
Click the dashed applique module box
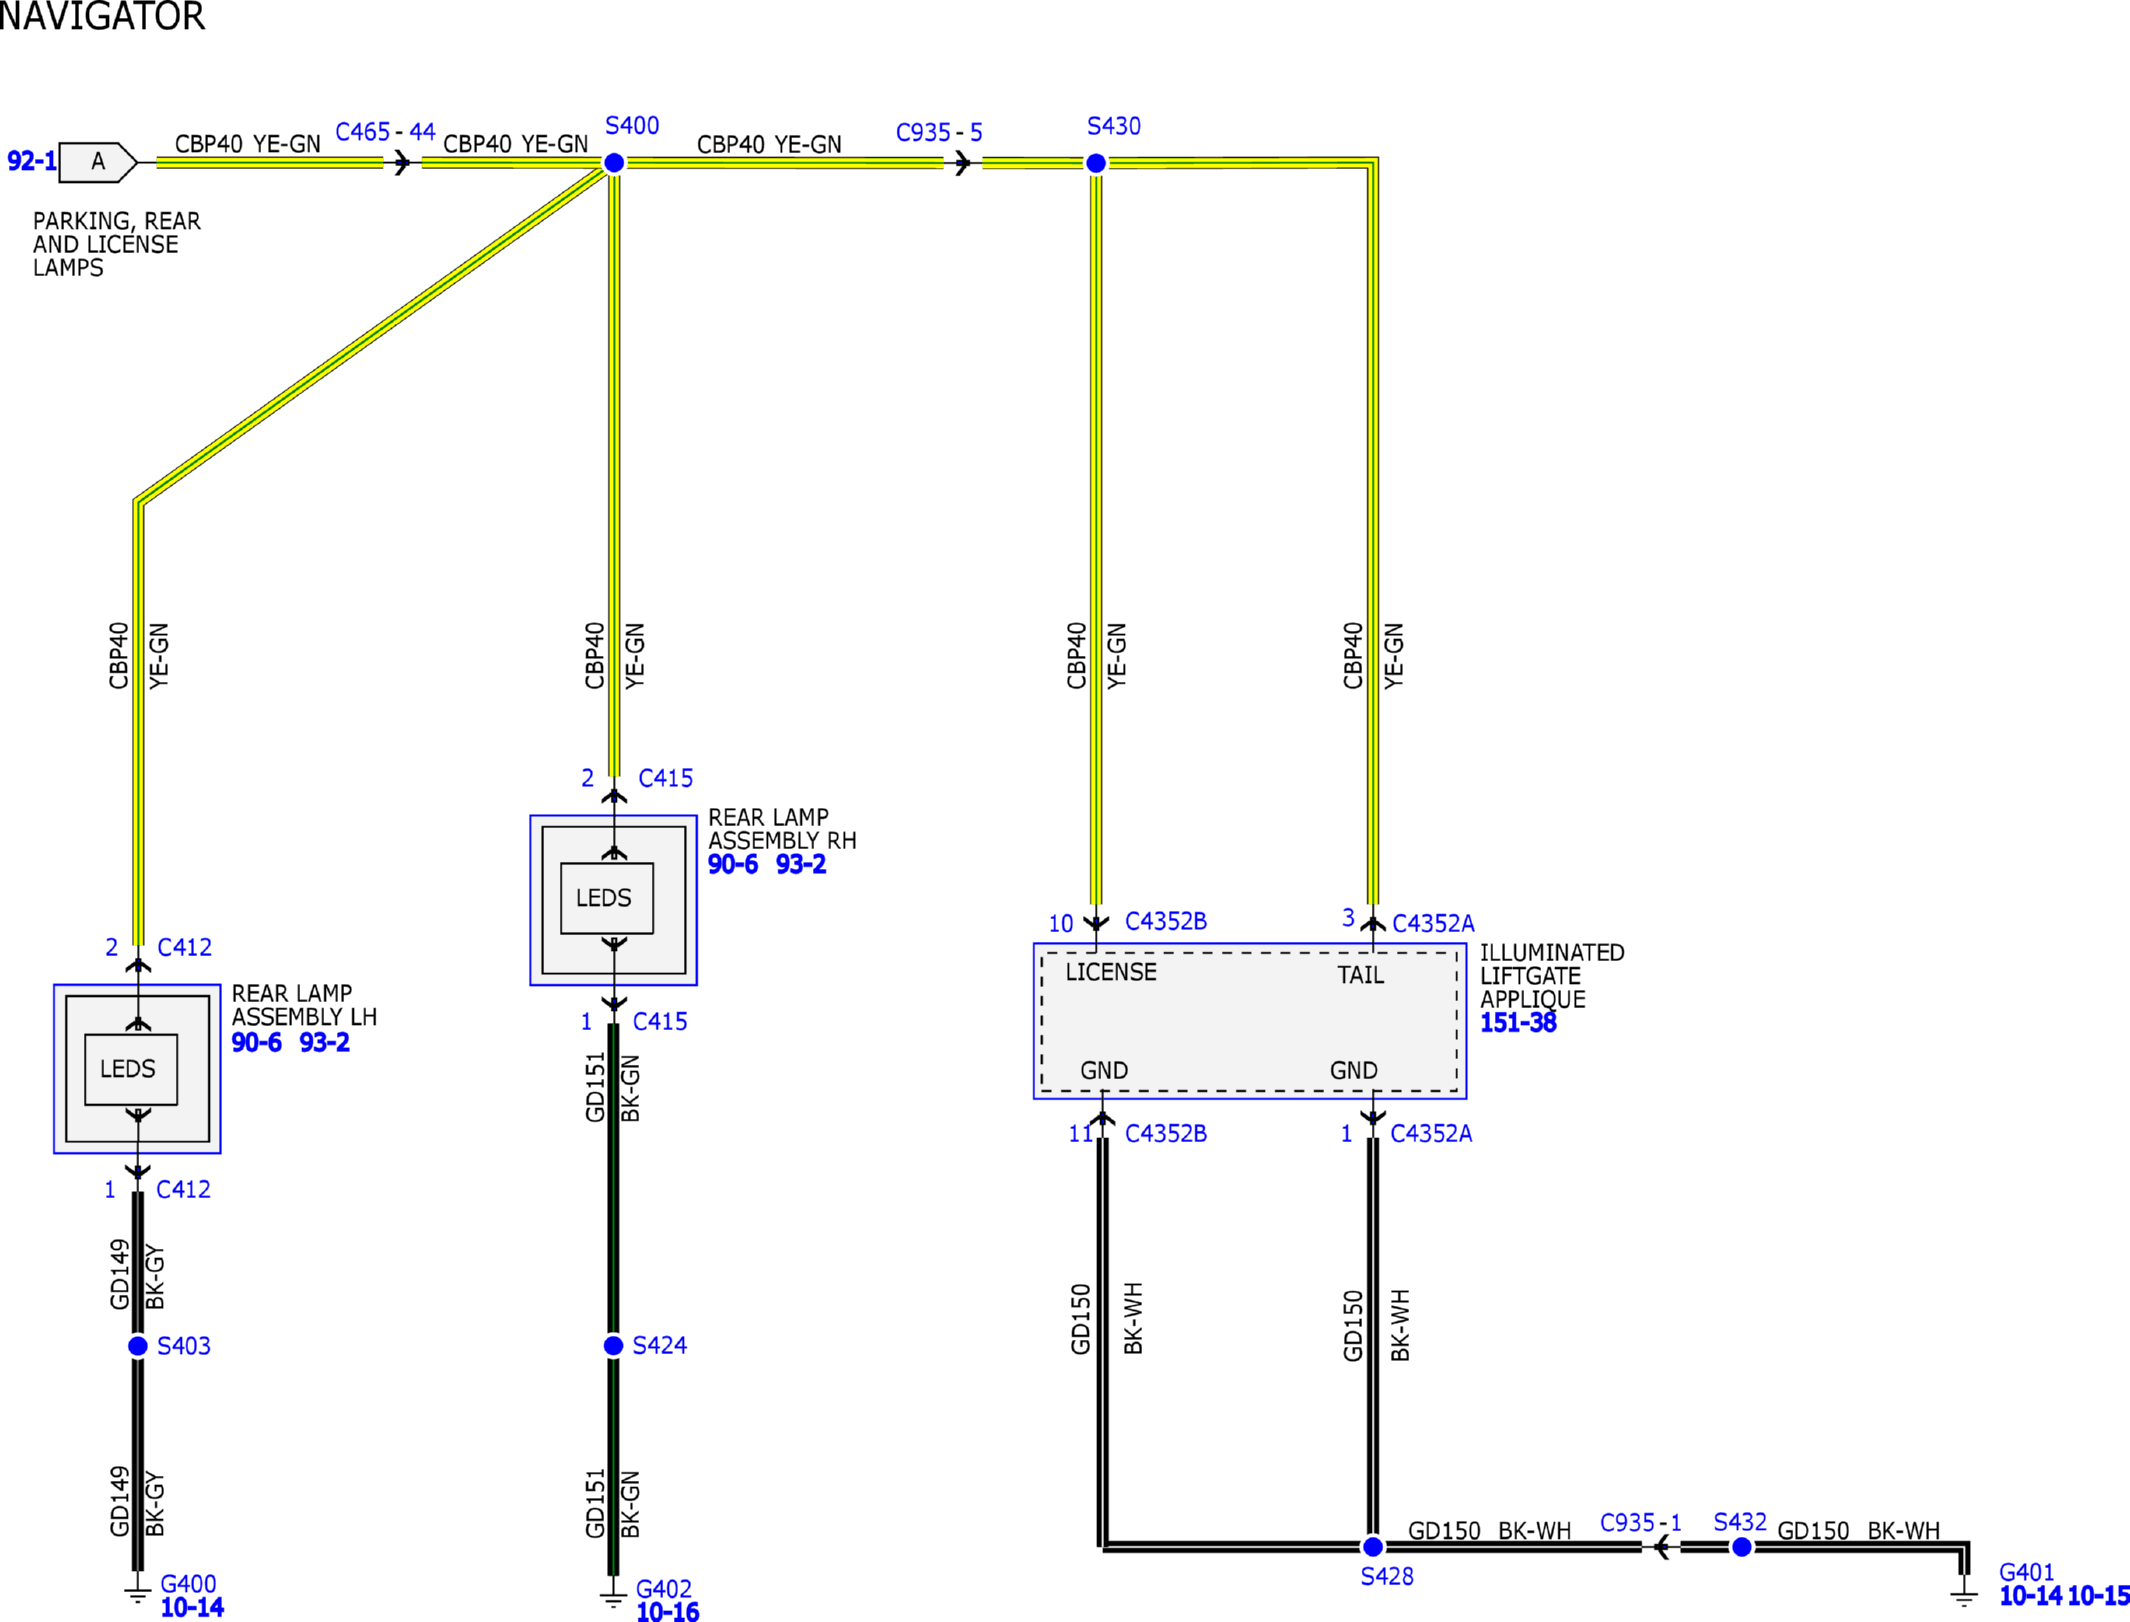click(x=1250, y=1021)
